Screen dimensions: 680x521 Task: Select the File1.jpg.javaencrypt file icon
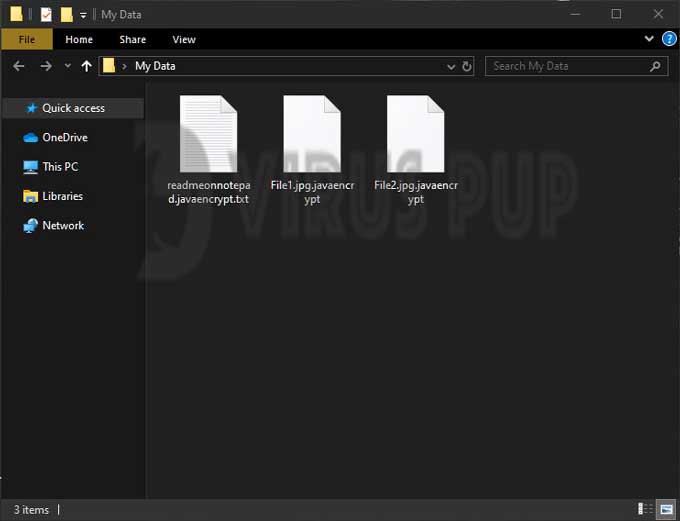coord(312,134)
